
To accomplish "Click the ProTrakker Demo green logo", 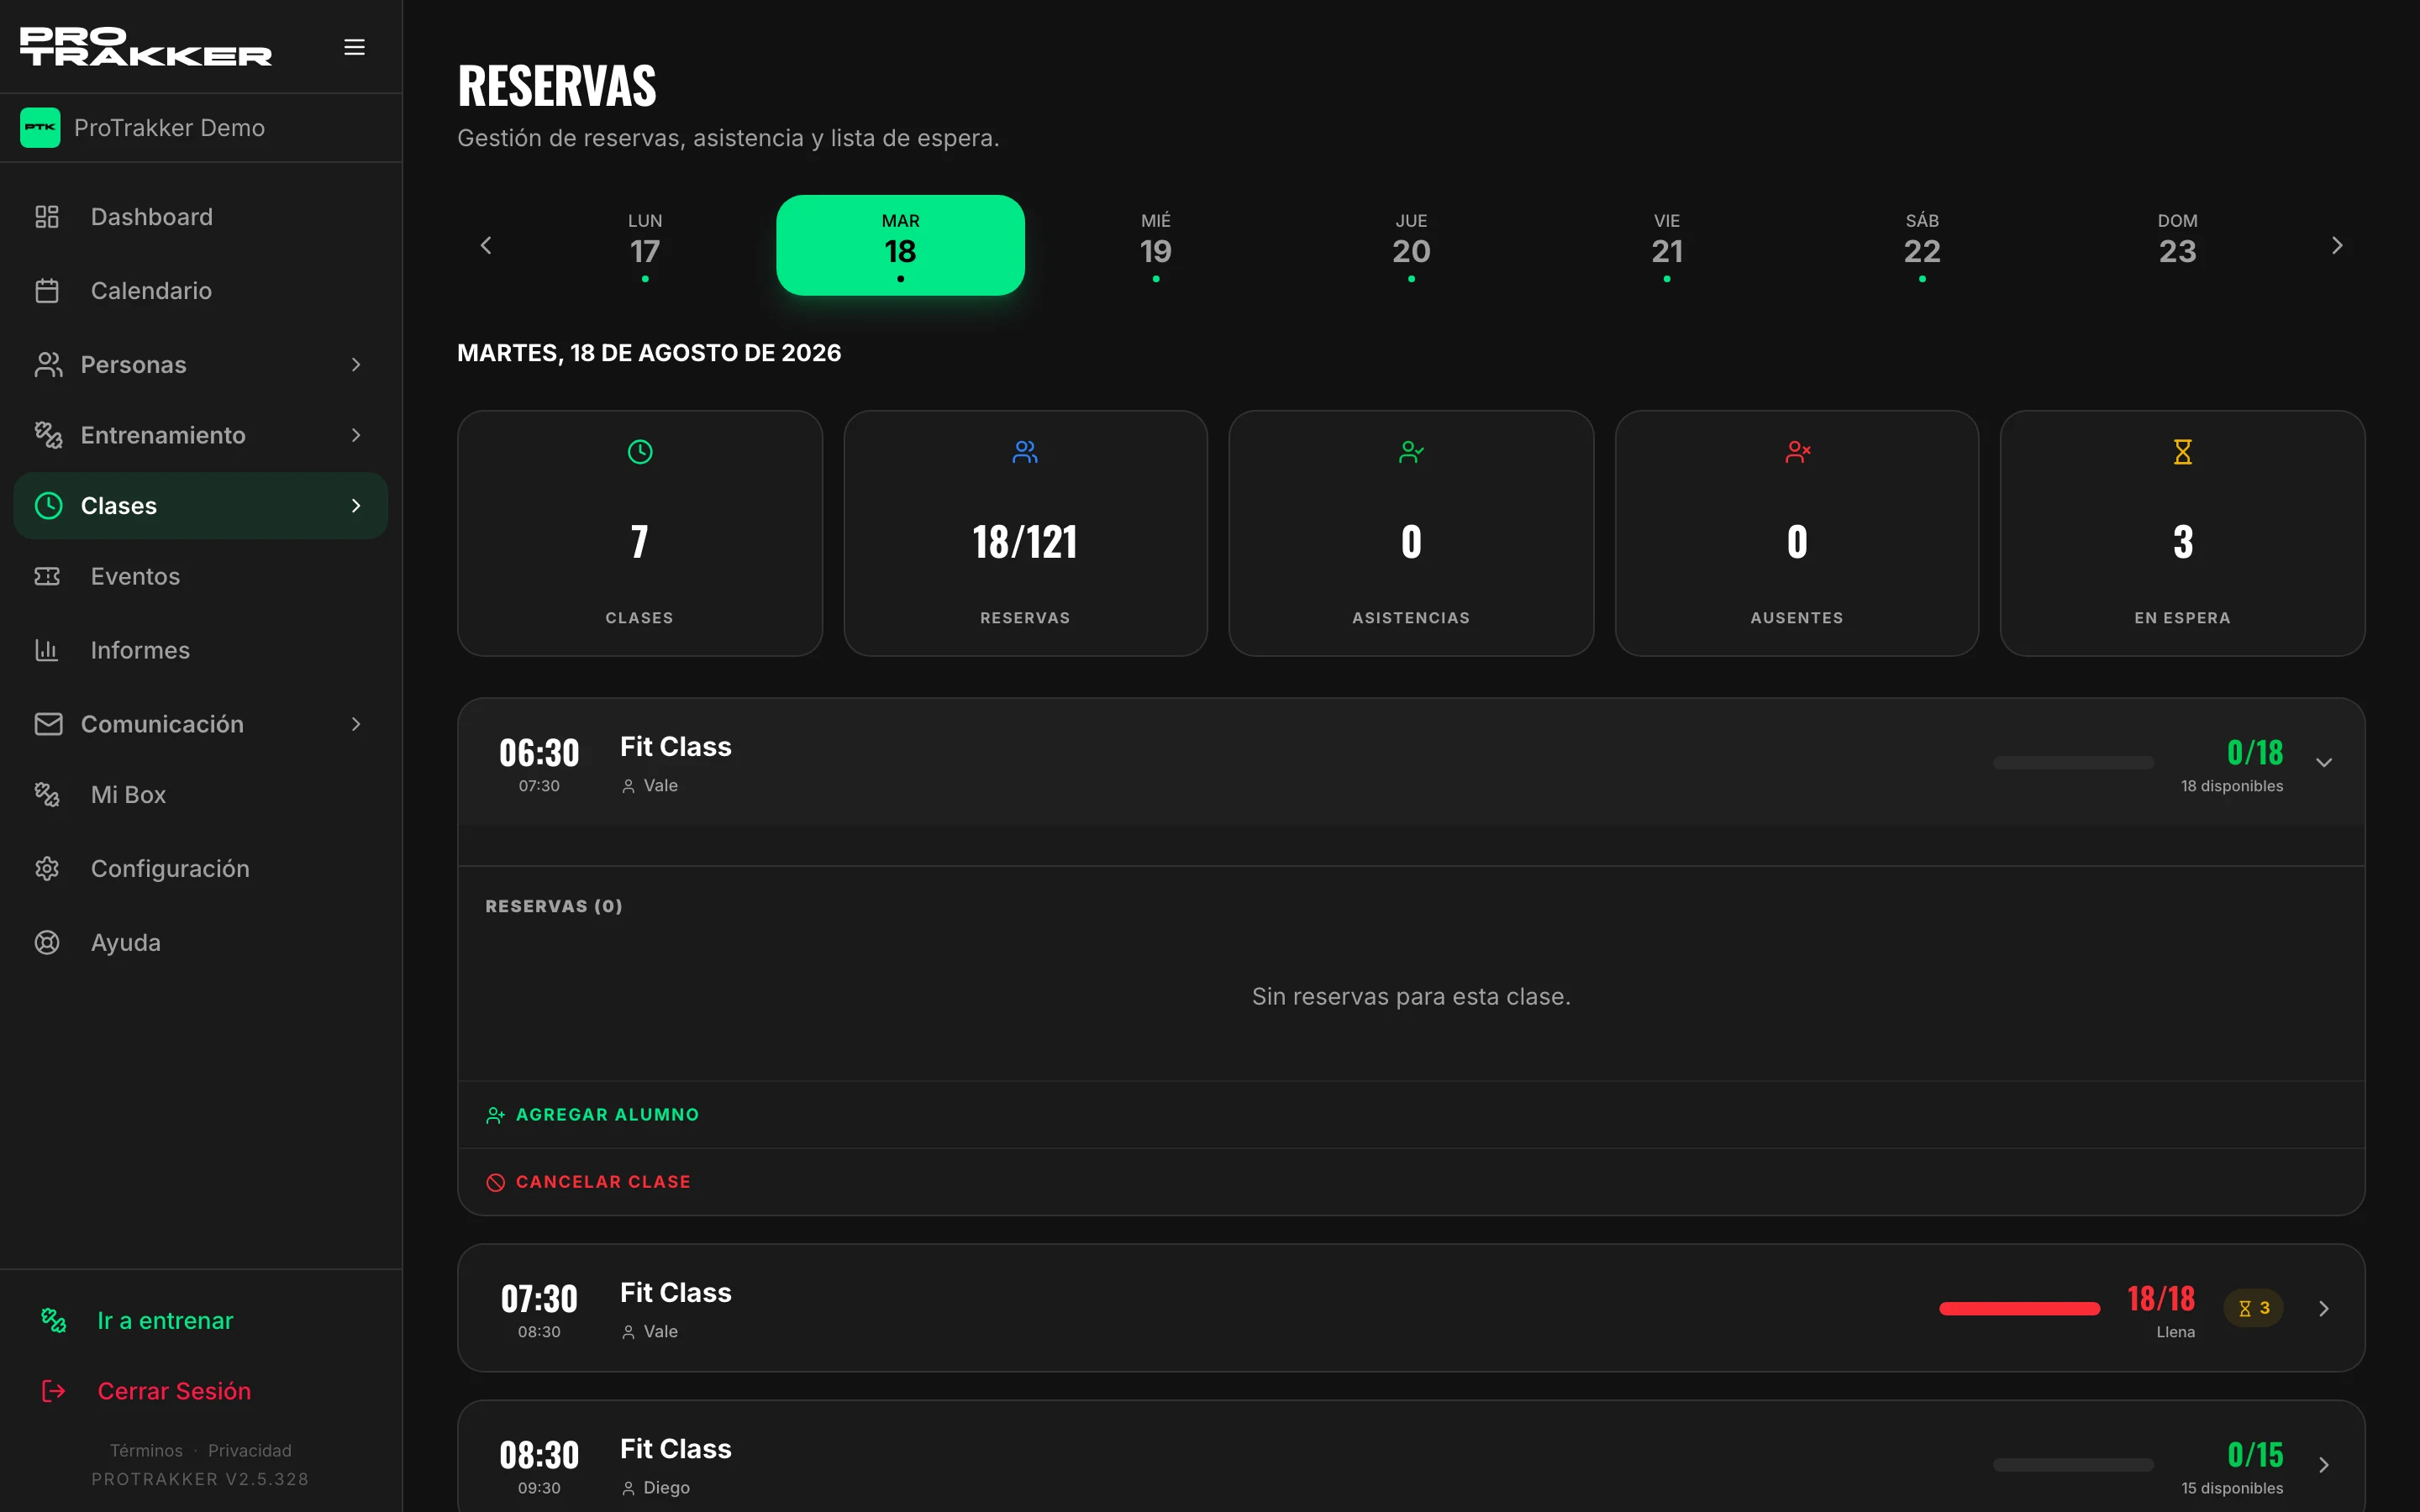I will coord(40,128).
